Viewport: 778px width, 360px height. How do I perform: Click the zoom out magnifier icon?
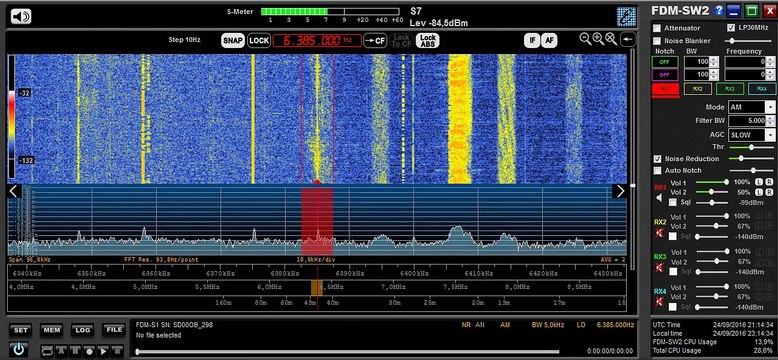585,39
